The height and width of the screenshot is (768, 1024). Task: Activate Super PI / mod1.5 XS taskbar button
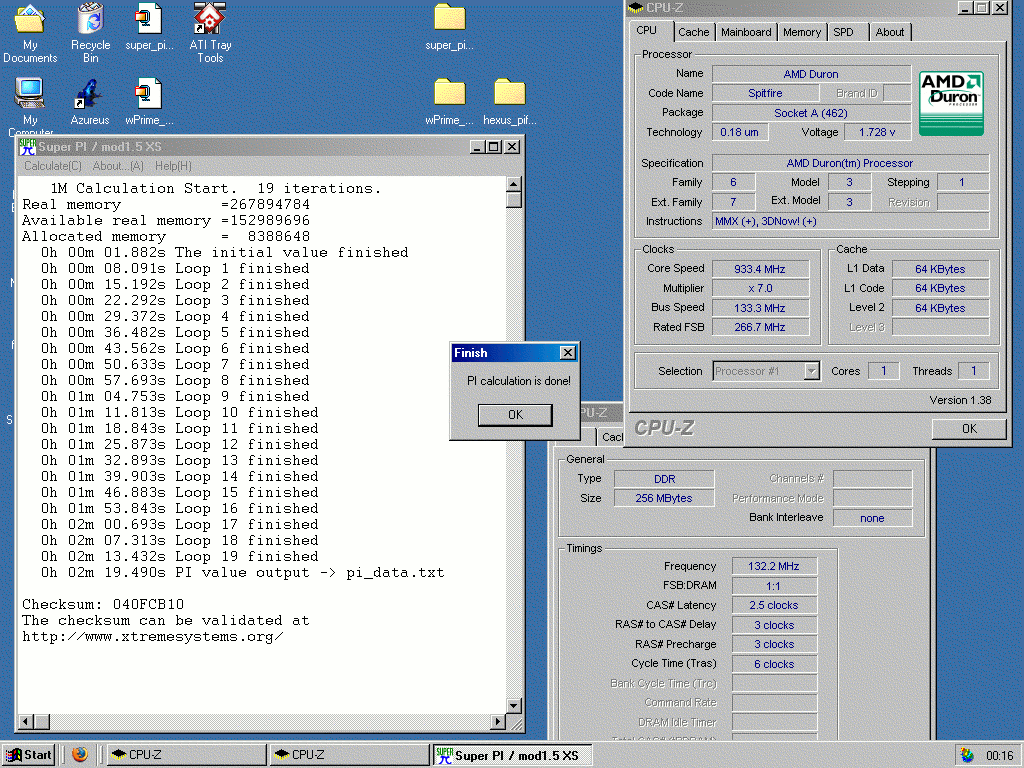point(513,754)
